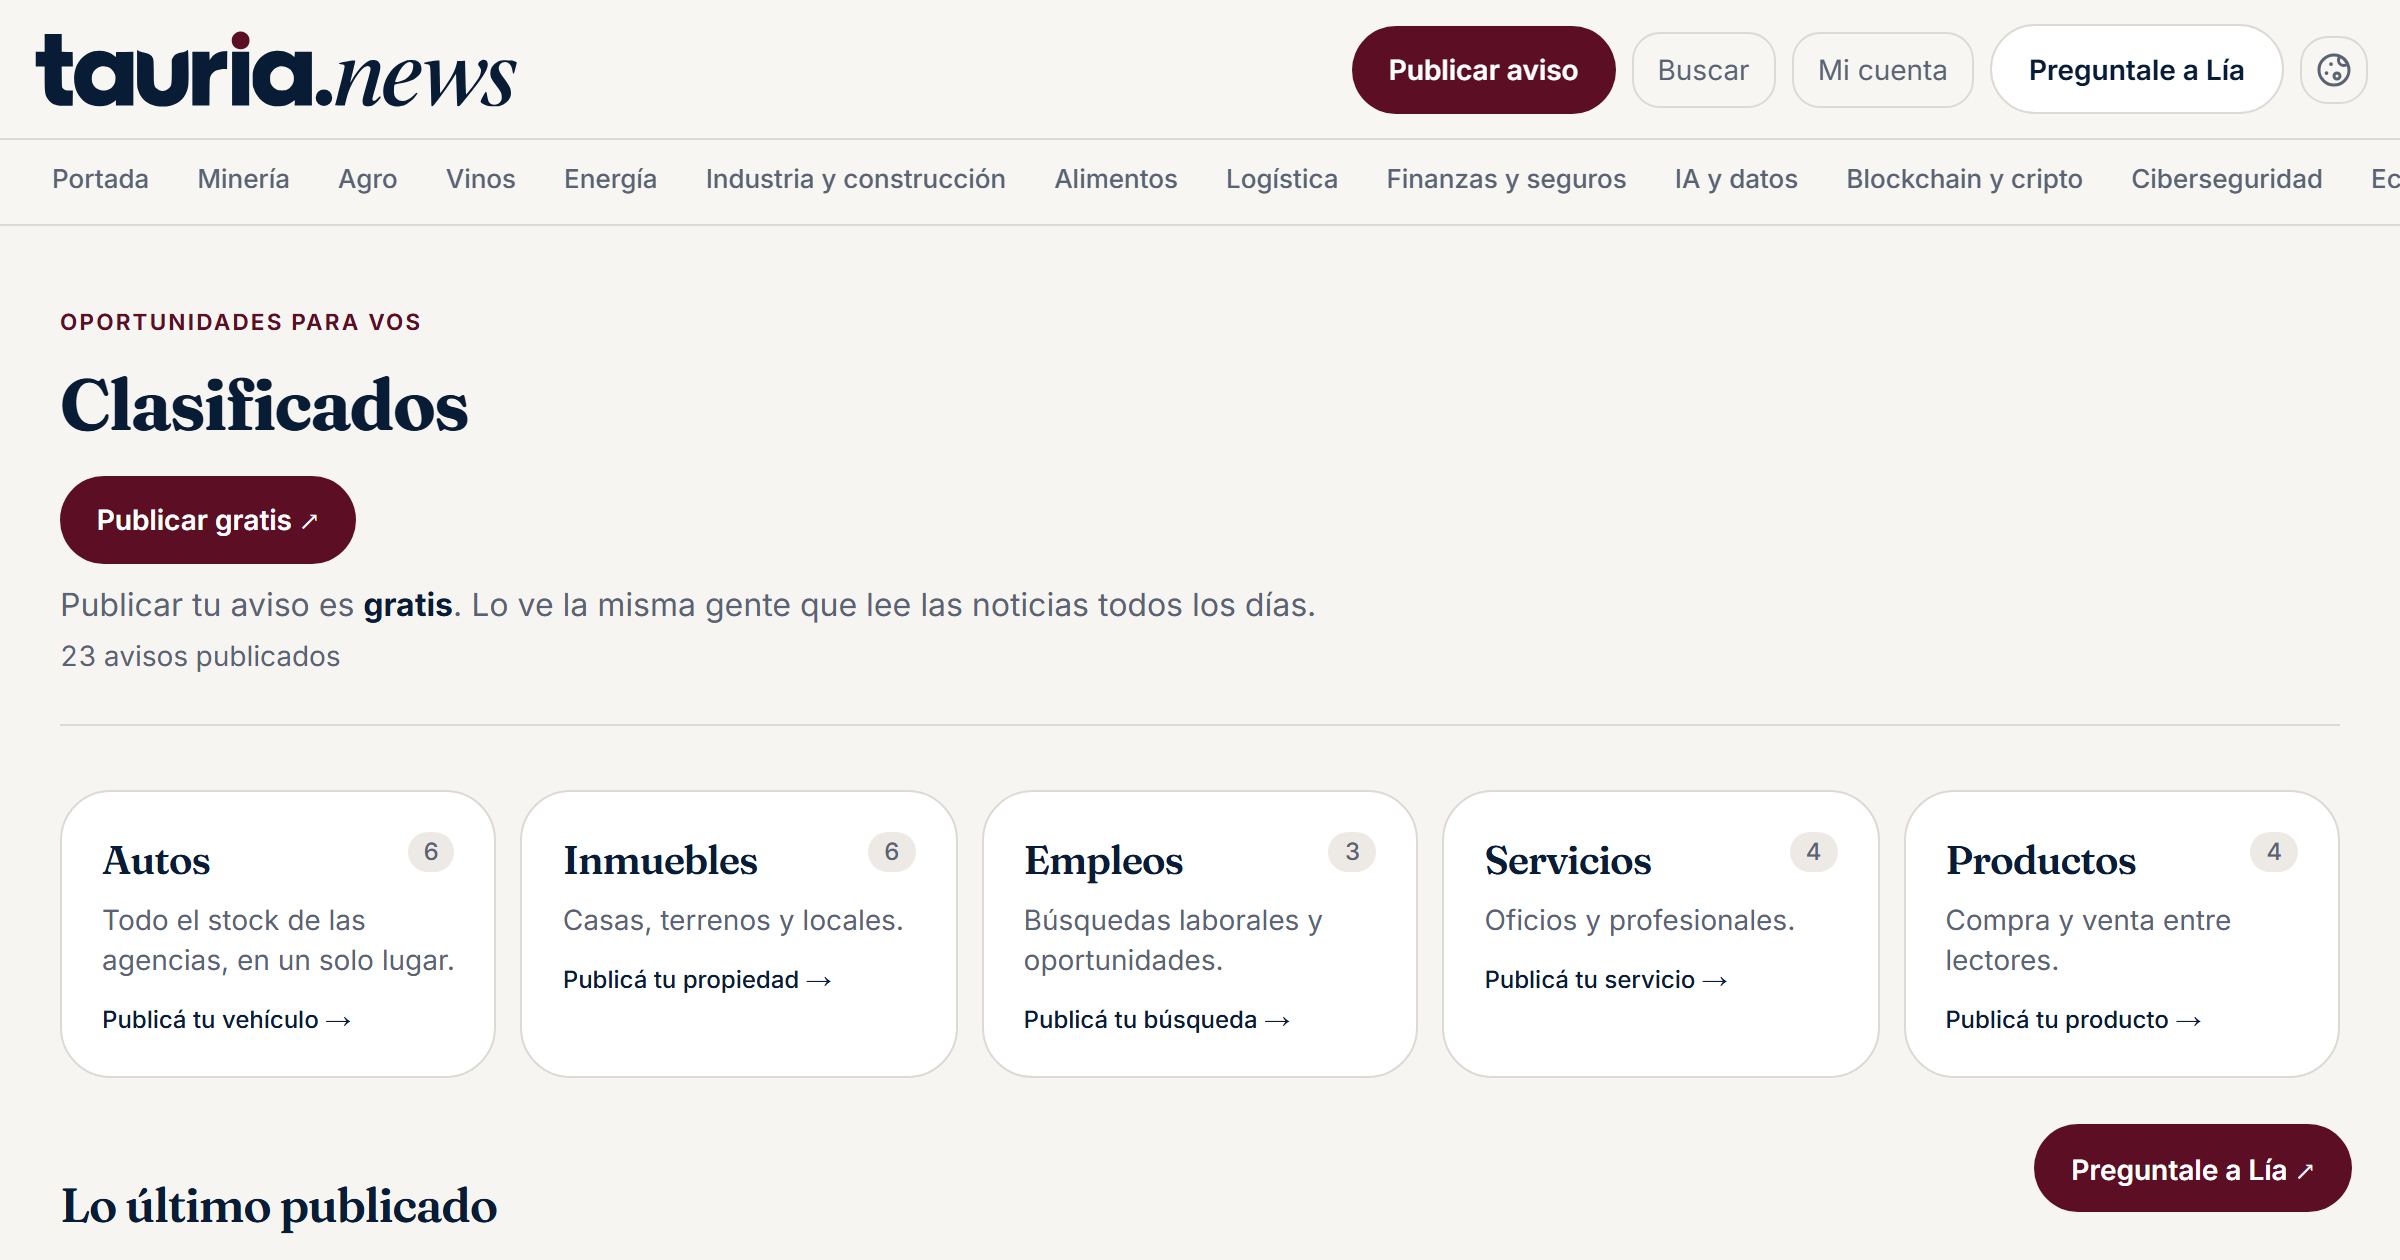Open the Autos category card heading

[156, 860]
